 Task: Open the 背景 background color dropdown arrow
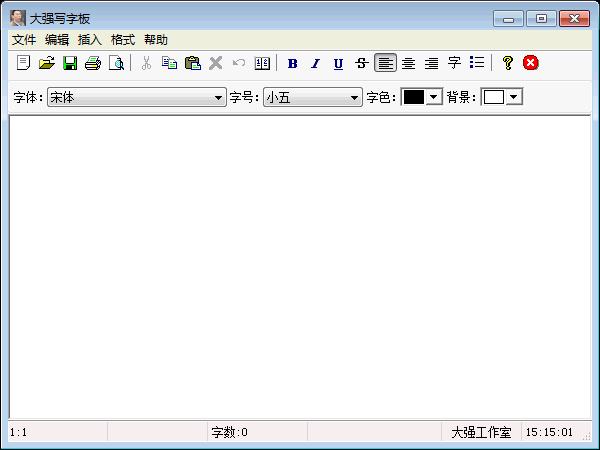pyautogui.click(x=514, y=97)
